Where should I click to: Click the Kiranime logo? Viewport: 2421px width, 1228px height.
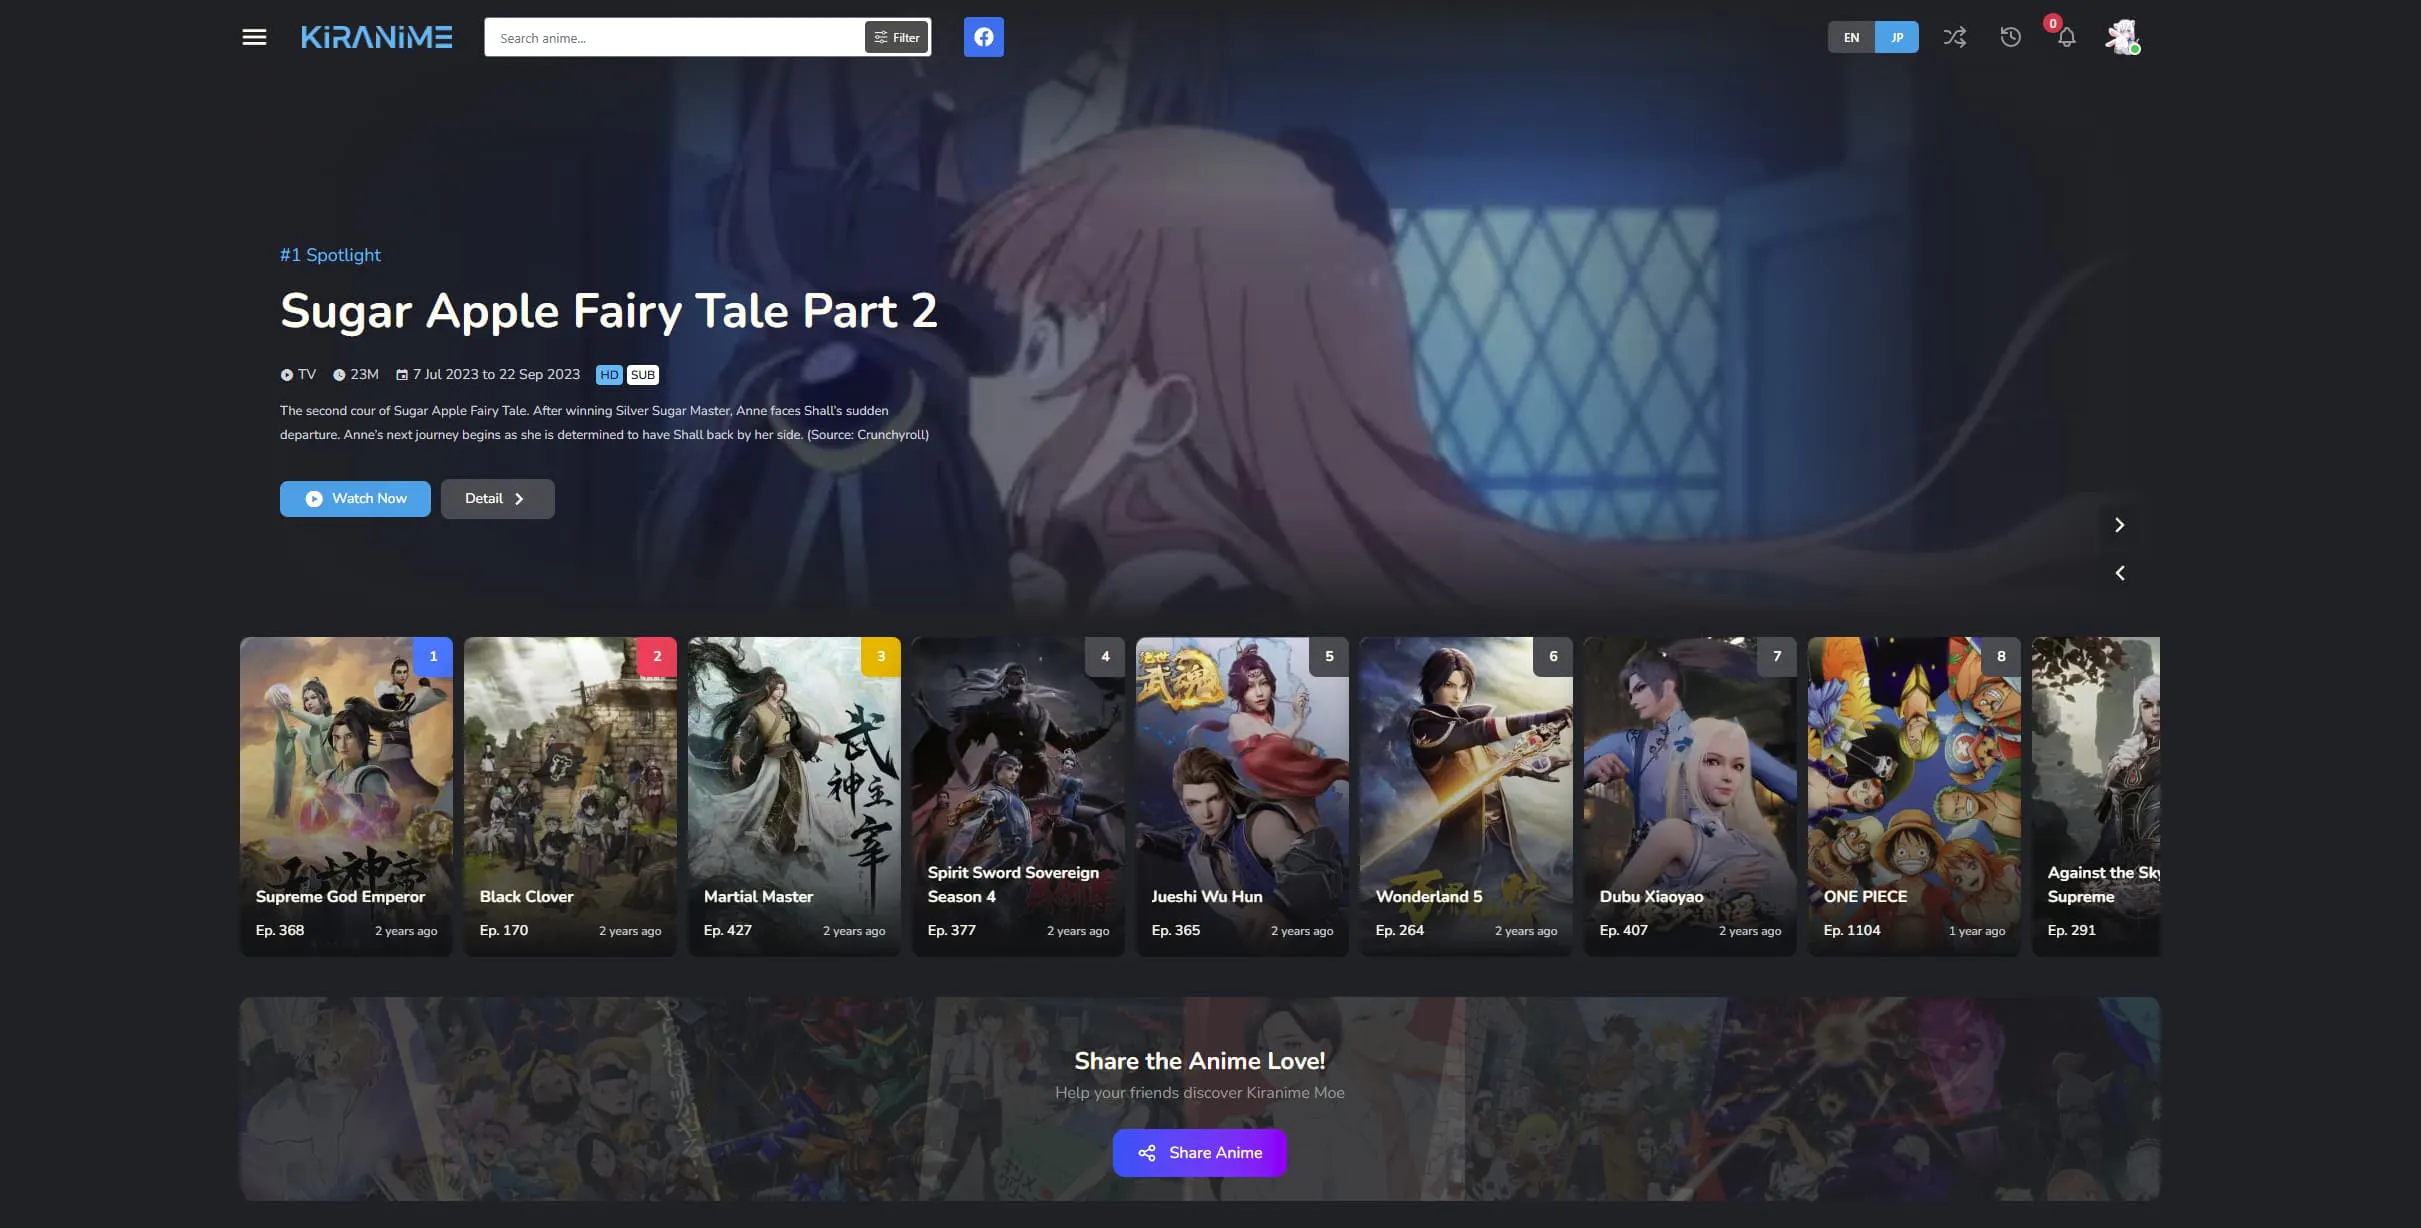tap(377, 37)
